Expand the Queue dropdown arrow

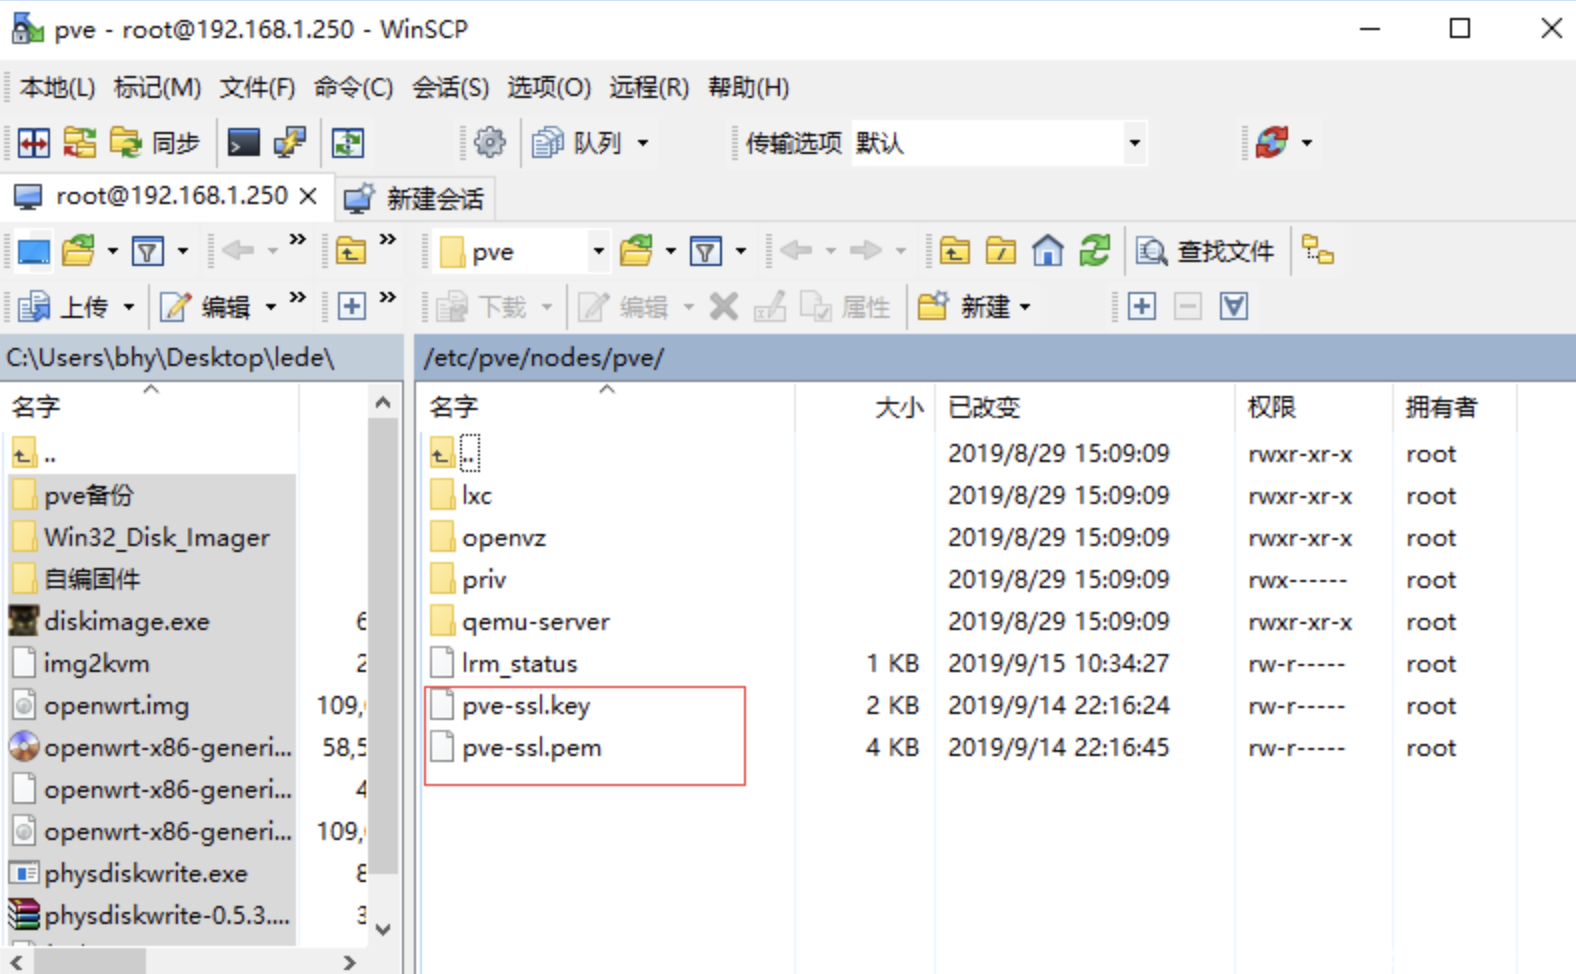pos(643,143)
